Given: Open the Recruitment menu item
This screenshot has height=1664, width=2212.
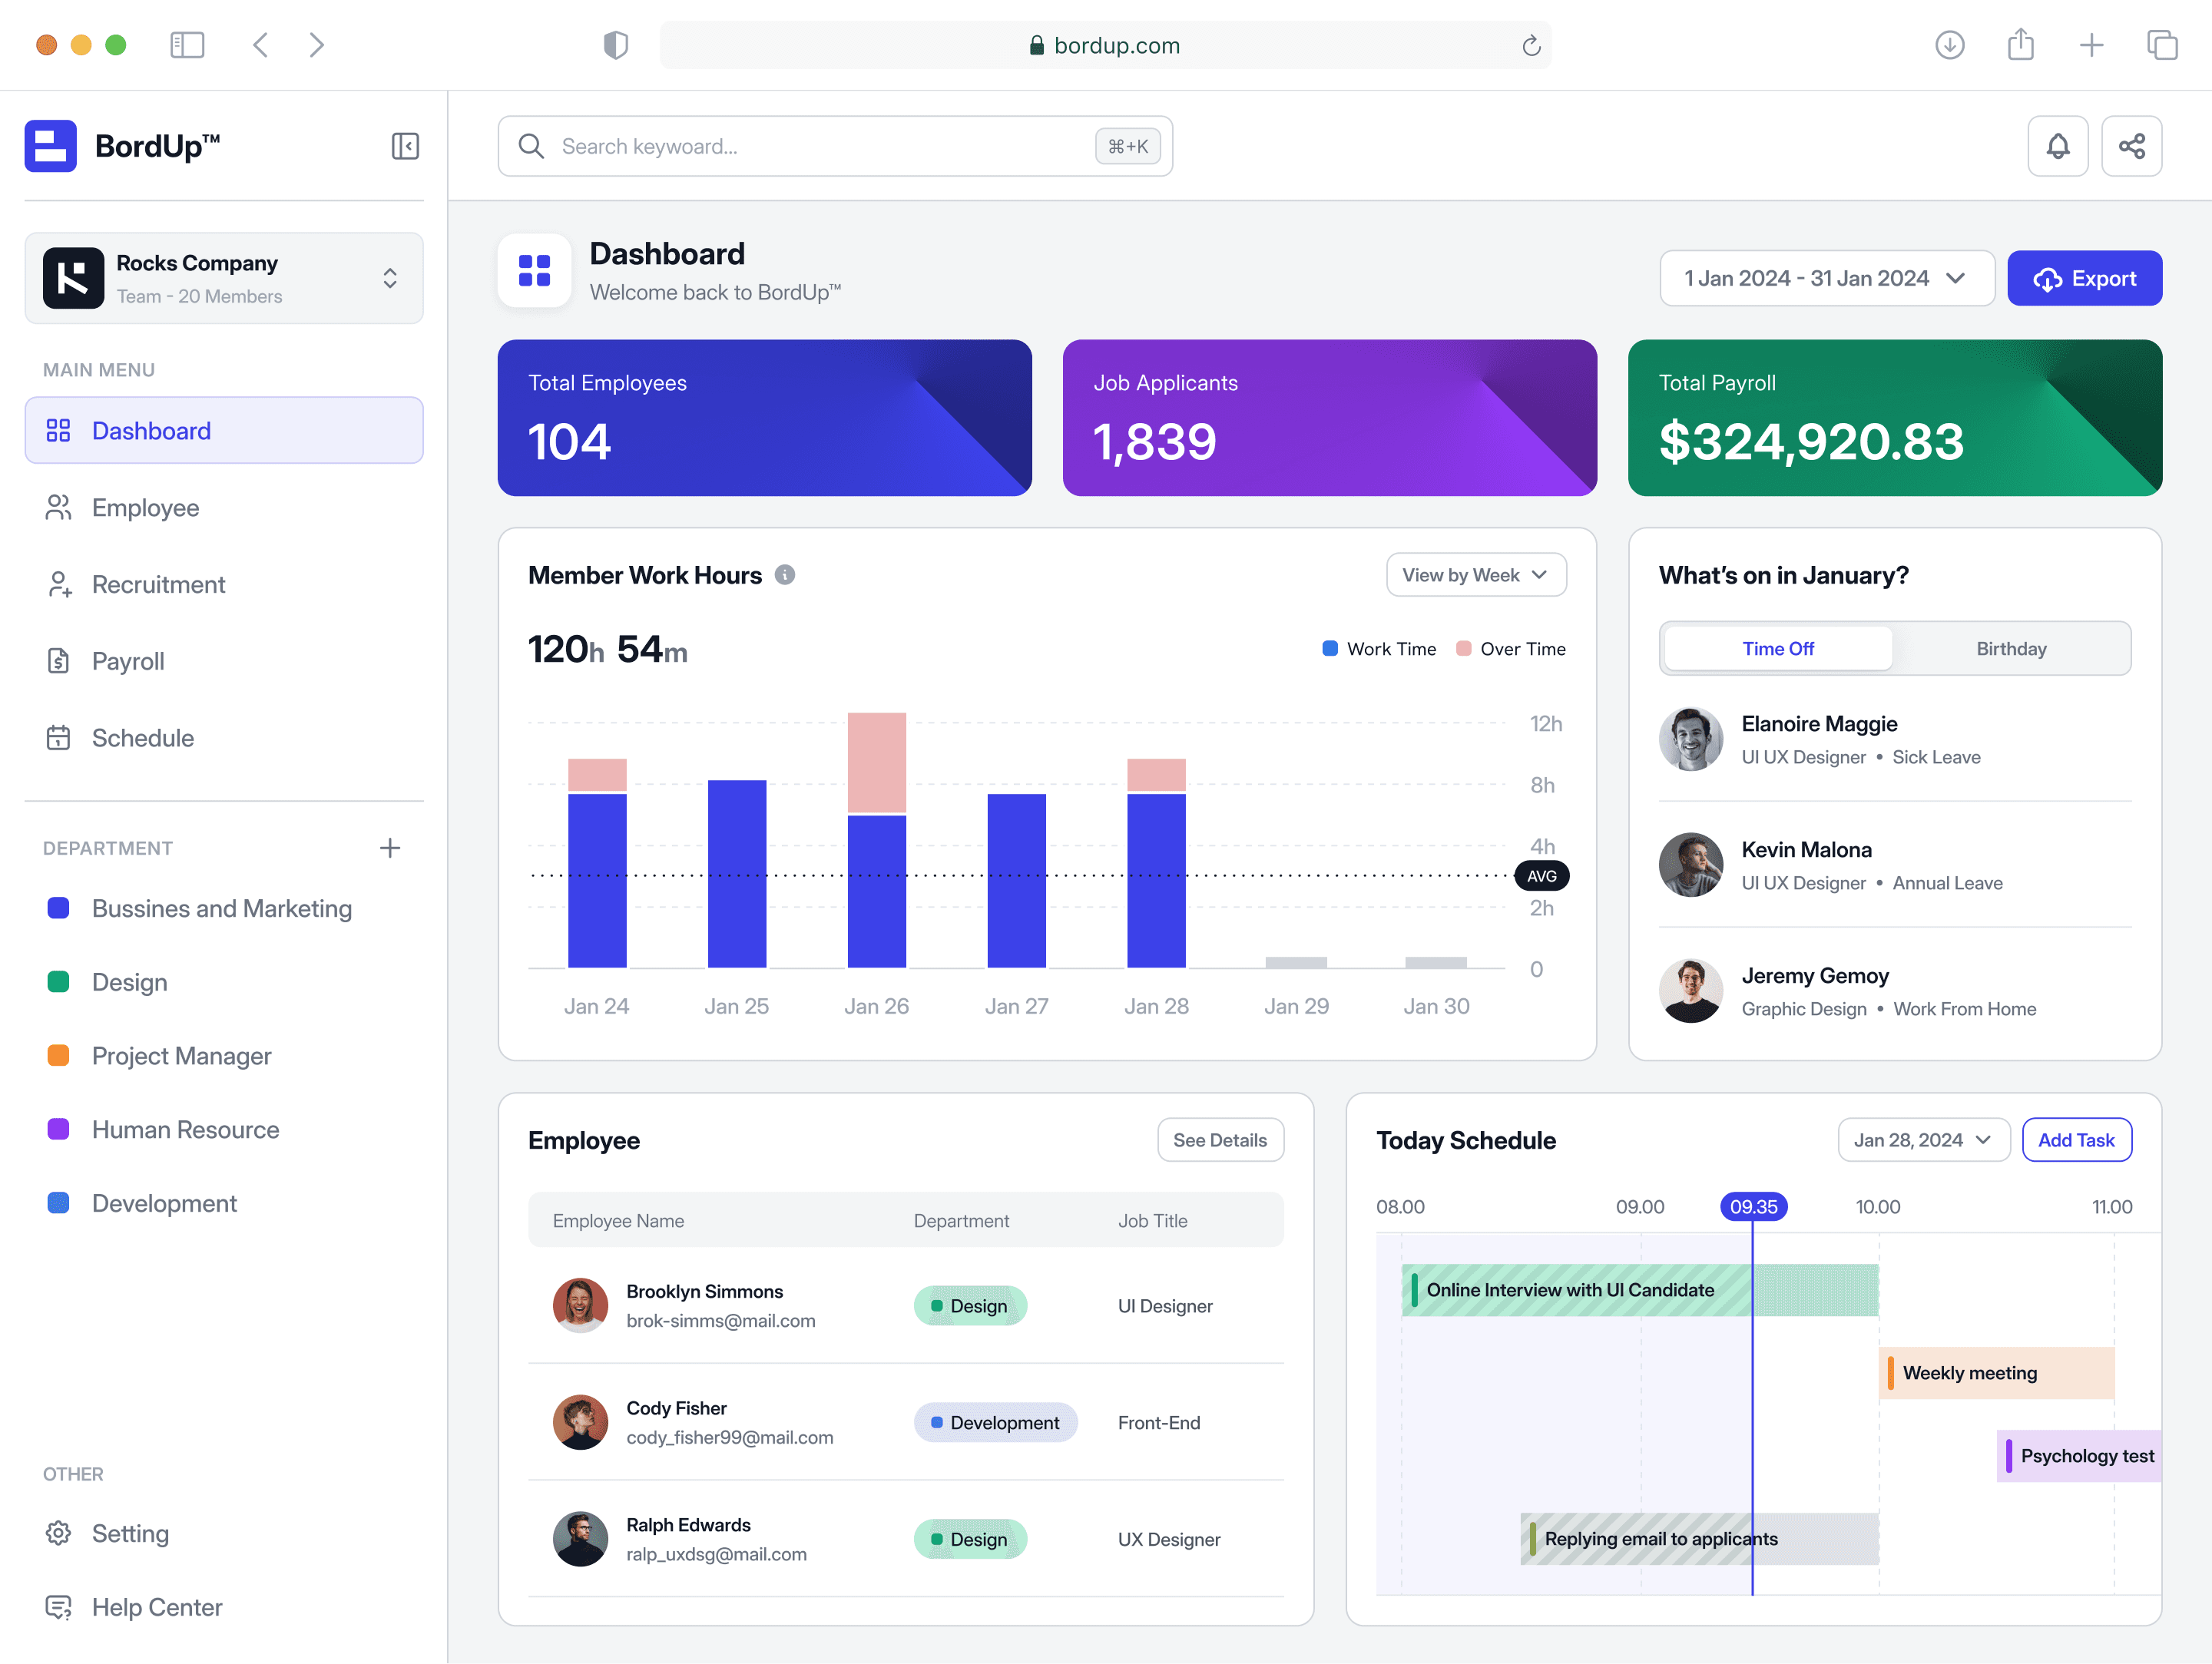Looking at the screenshot, I should click(x=158, y=584).
